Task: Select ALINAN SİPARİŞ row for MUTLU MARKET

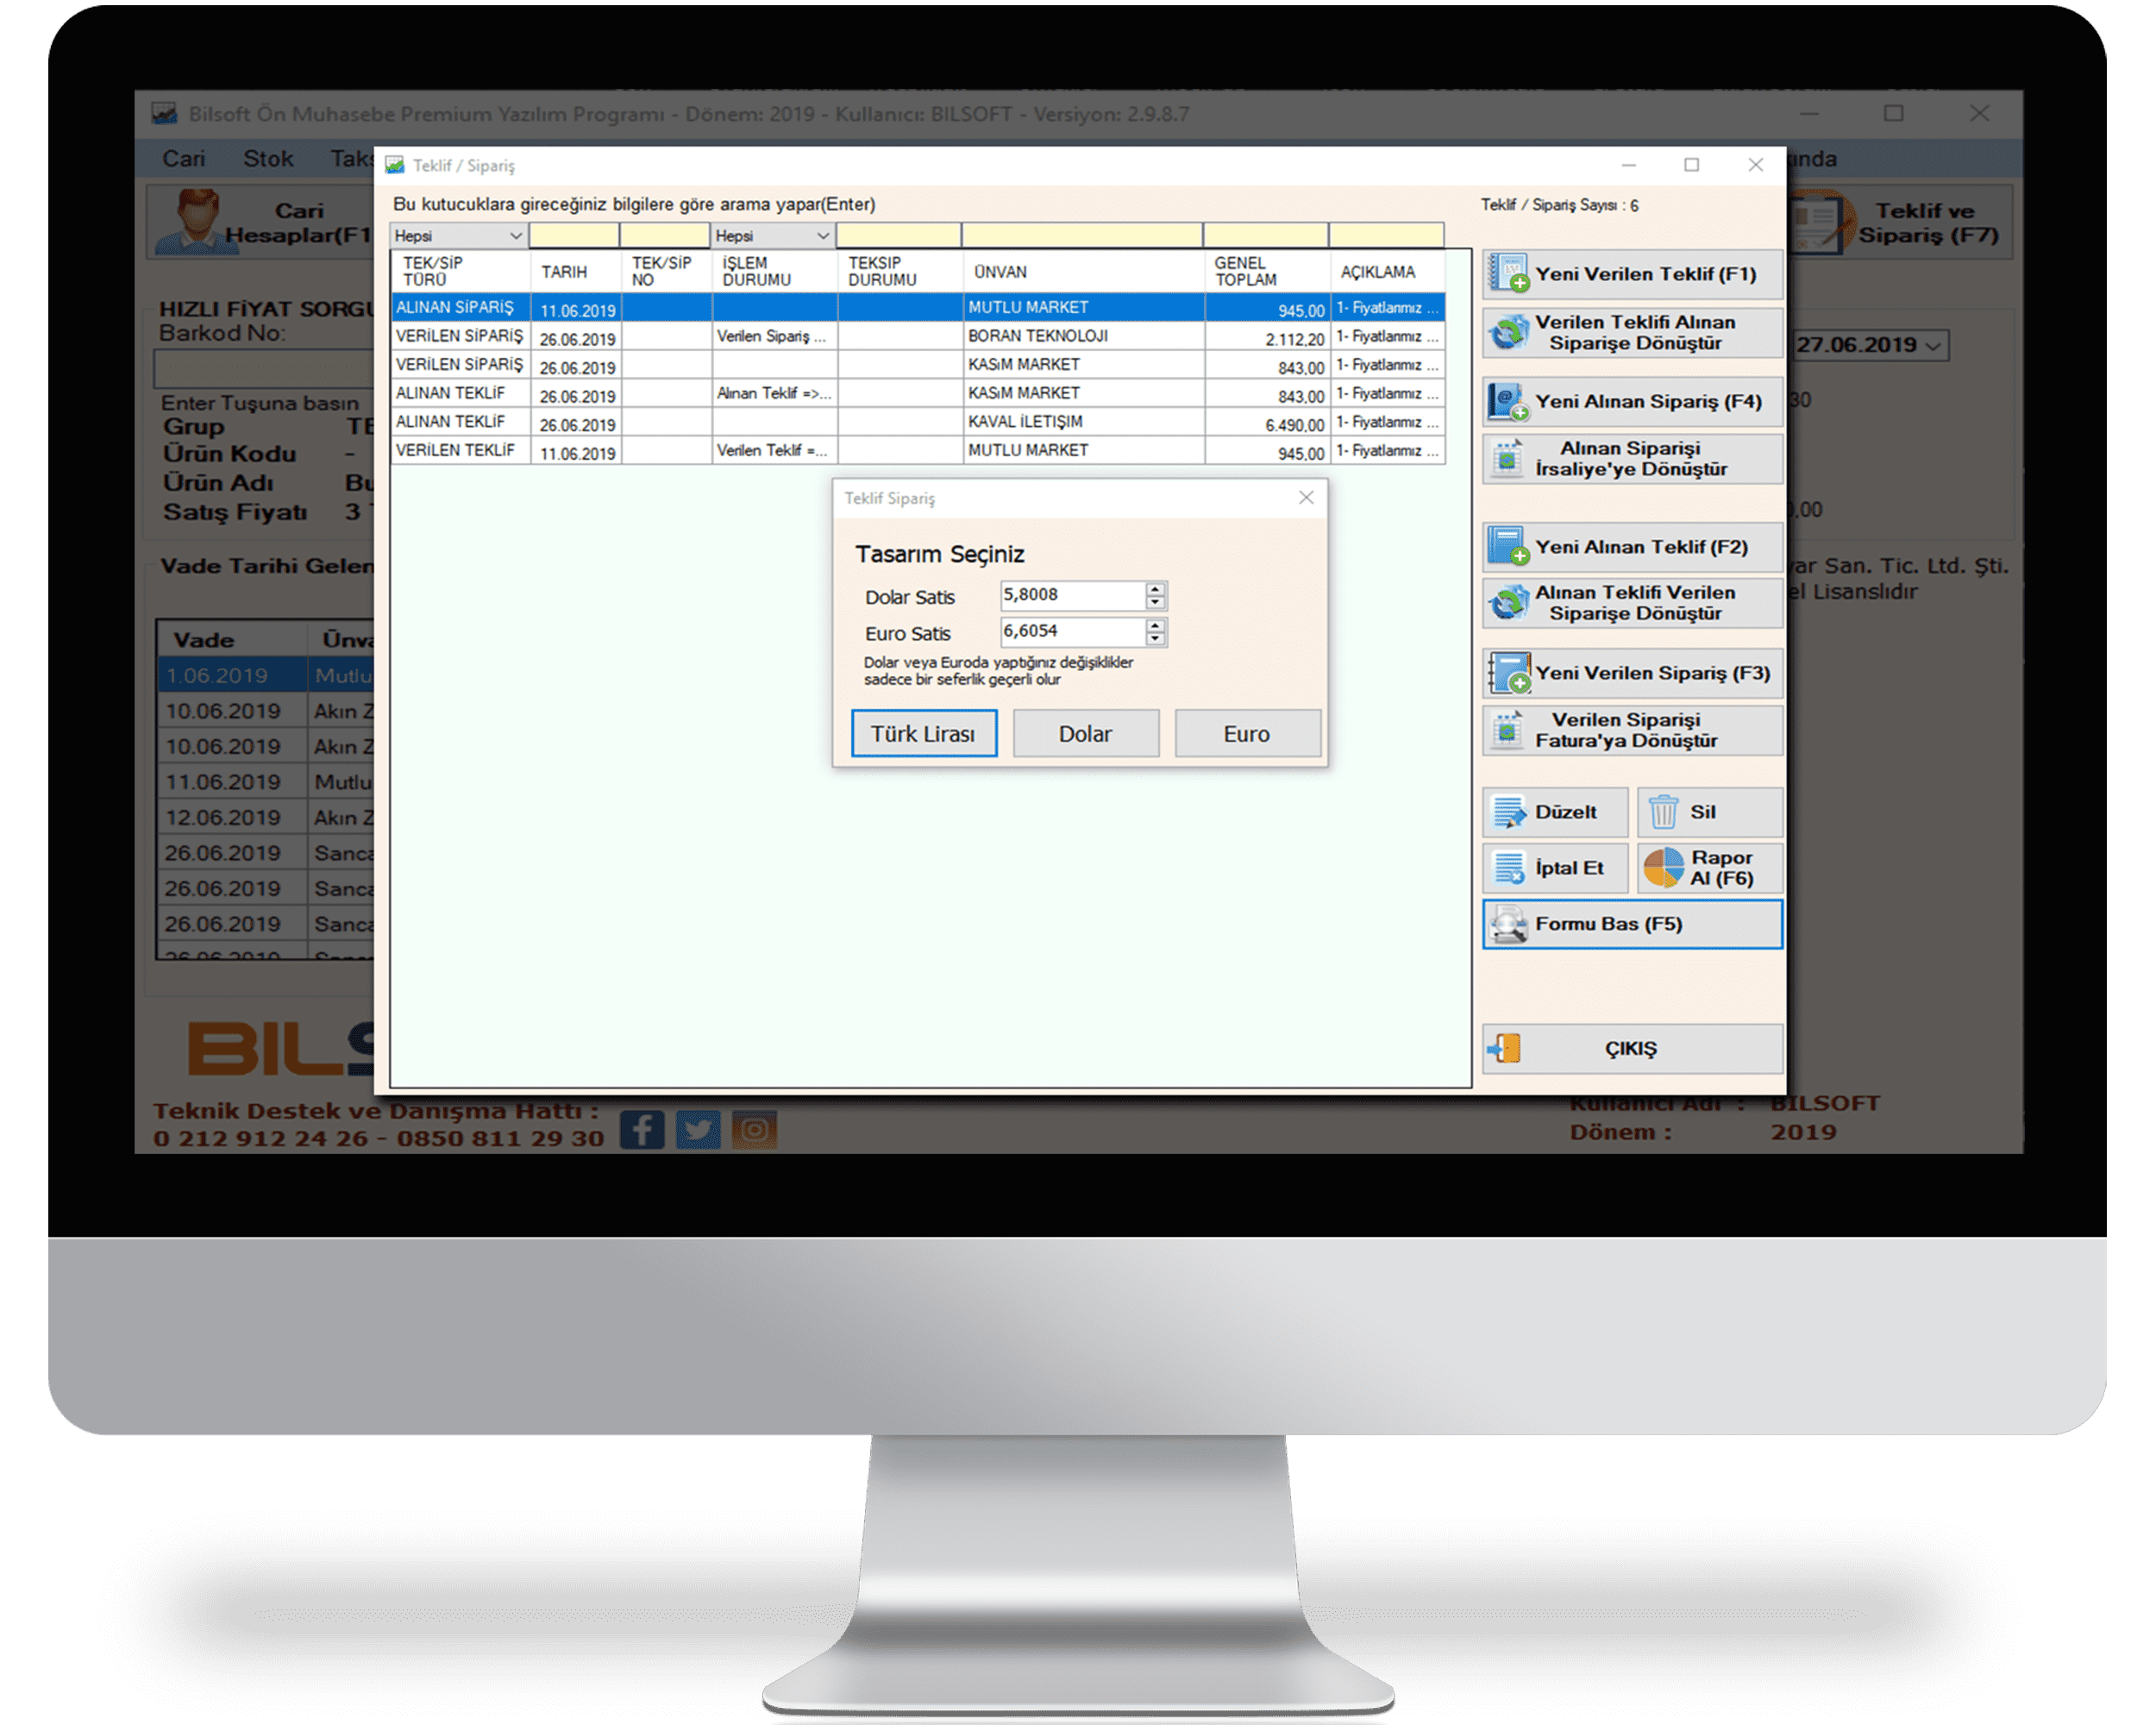Action: point(917,308)
